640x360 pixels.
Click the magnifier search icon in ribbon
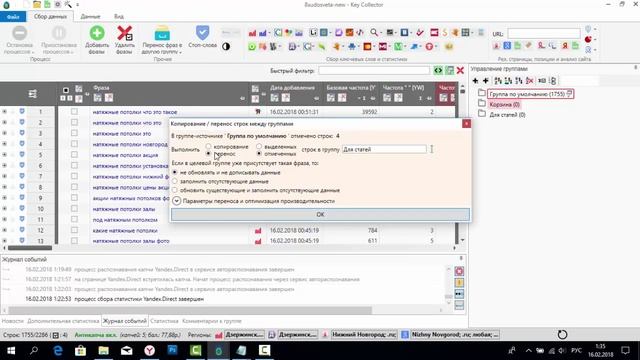[x=373, y=33]
